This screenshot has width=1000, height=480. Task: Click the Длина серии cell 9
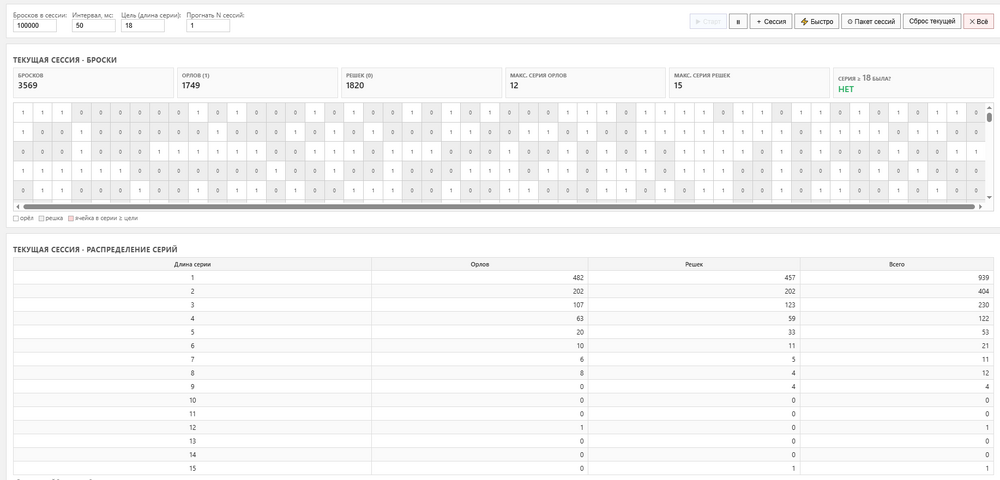point(193,387)
